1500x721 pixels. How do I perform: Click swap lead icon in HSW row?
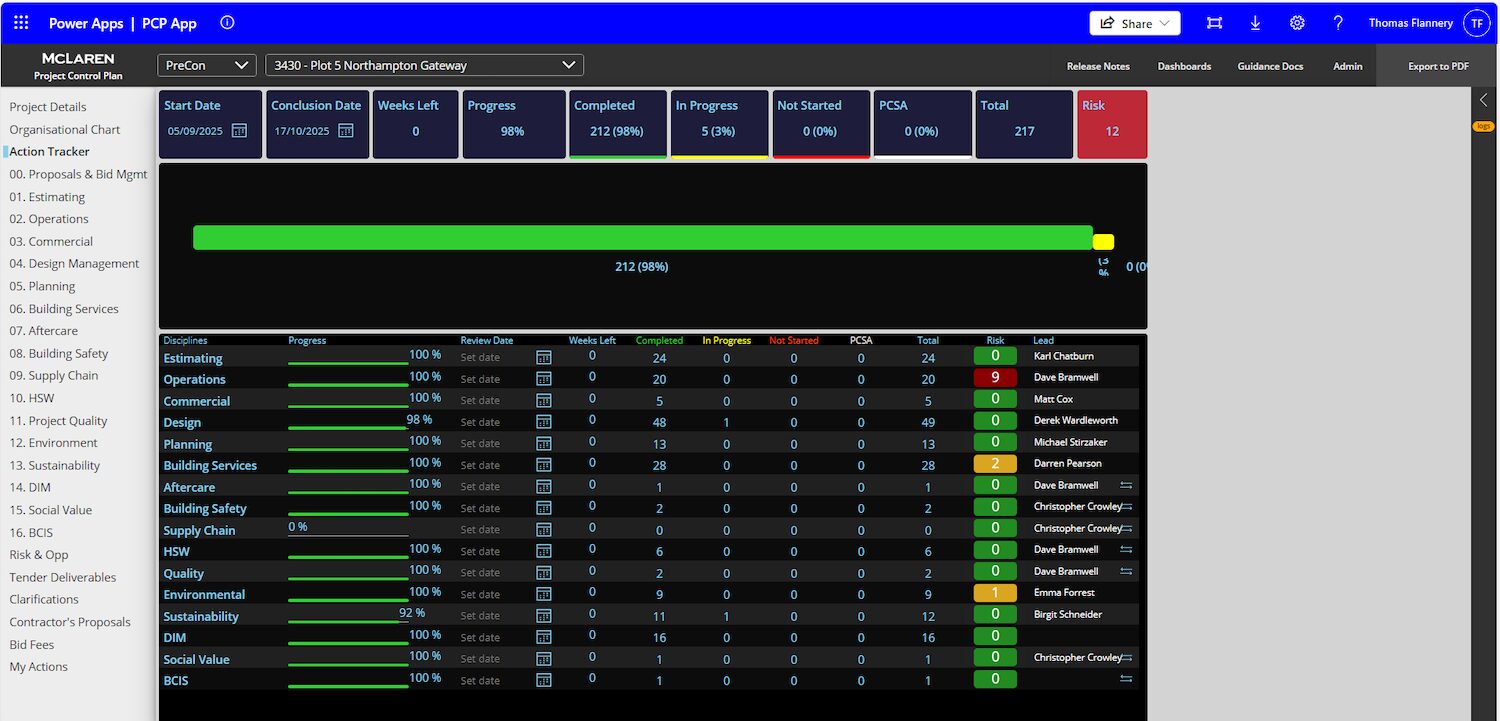[x=1126, y=549]
